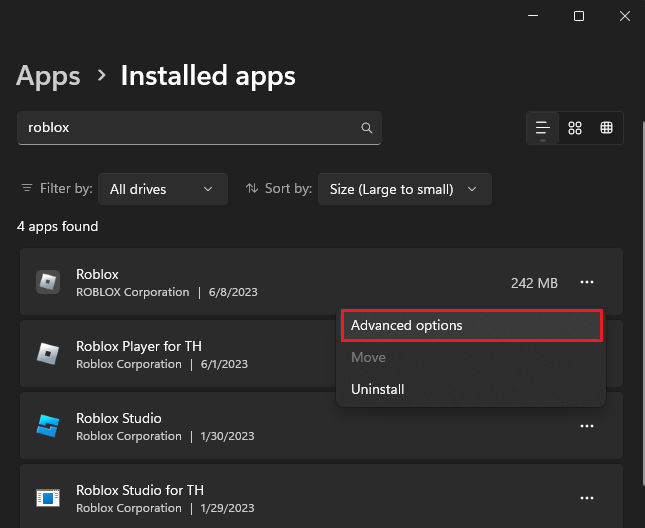The height and width of the screenshot is (528, 645).
Task: Click the window scrollbar thumb
Action: [x=643, y=302]
